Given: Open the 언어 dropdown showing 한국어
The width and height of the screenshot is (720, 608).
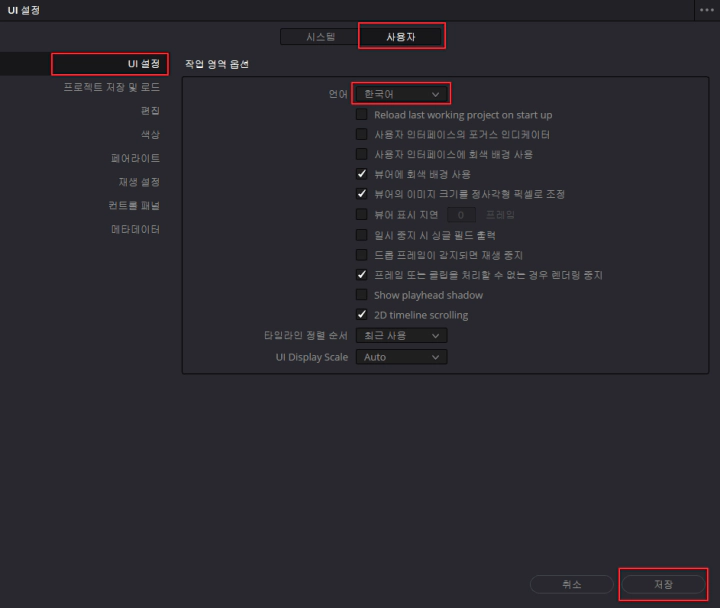Looking at the screenshot, I should pos(401,94).
